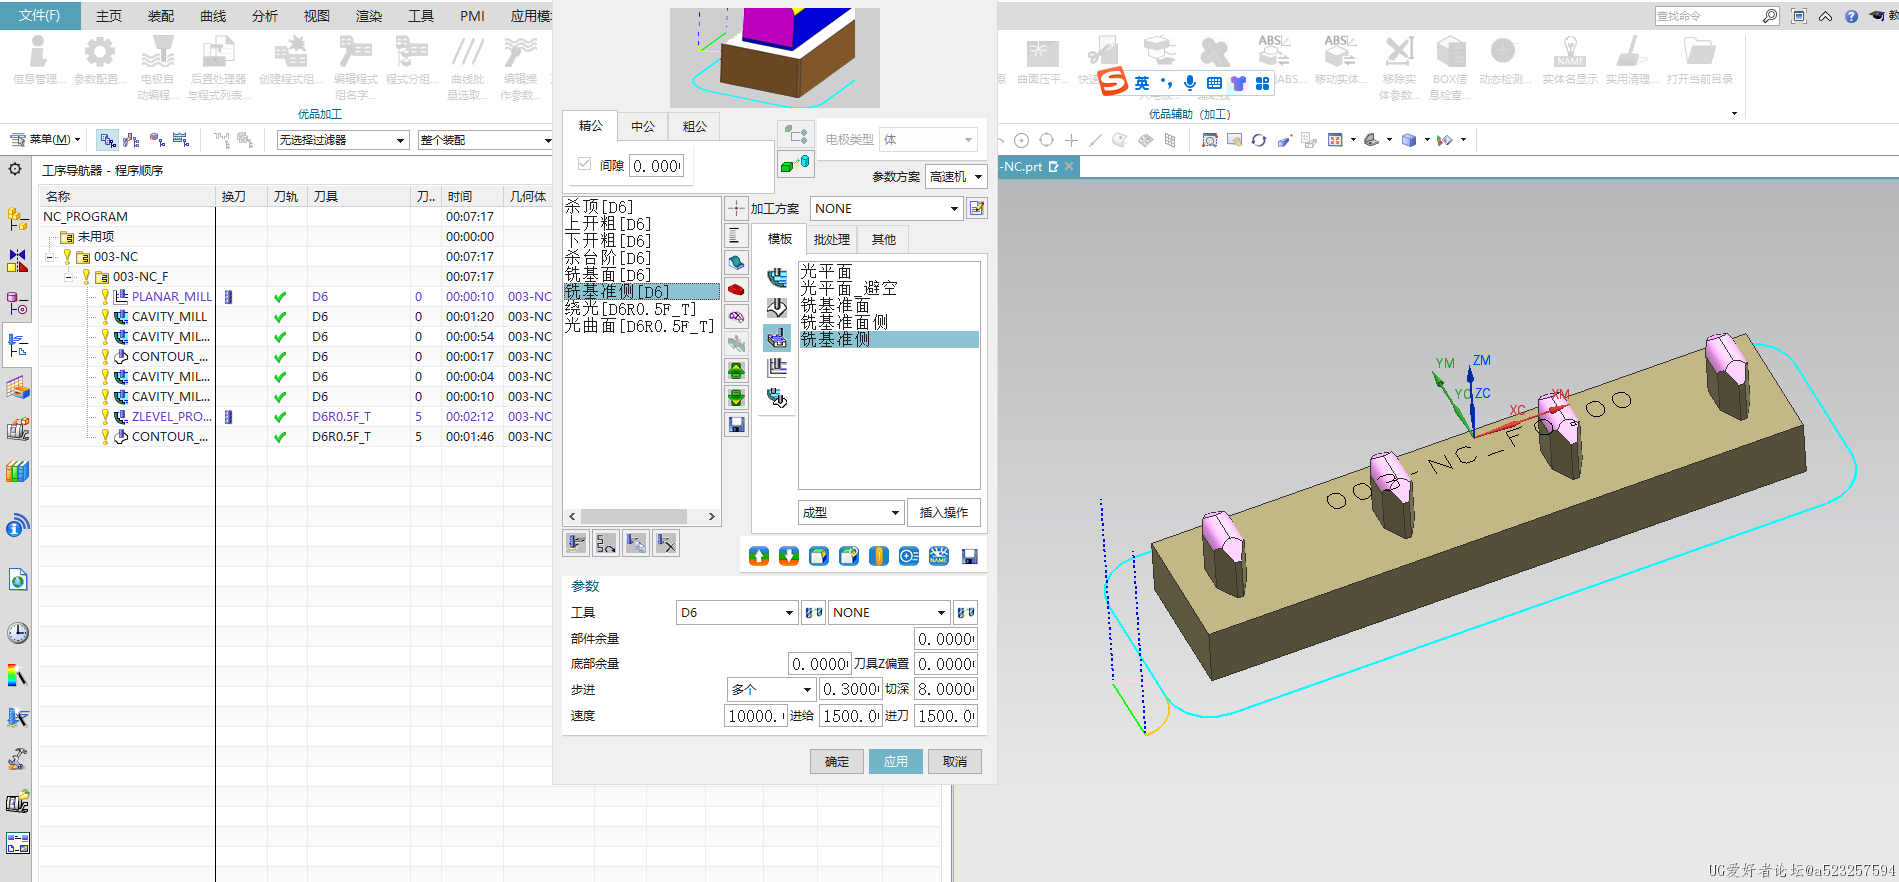Switch to the 粗公 tab
The width and height of the screenshot is (1899, 882).
point(694,126)
